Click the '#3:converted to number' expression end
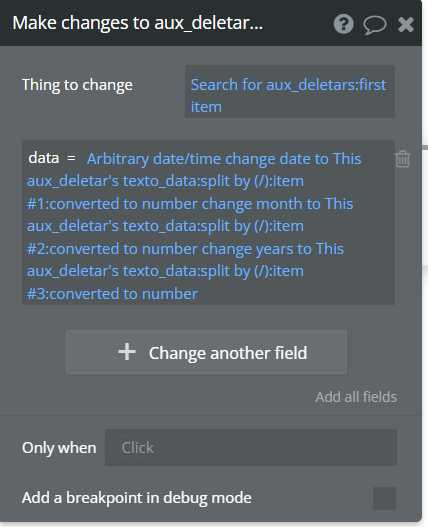The width and height of the screenshot is (428, 527). [112, 294]
